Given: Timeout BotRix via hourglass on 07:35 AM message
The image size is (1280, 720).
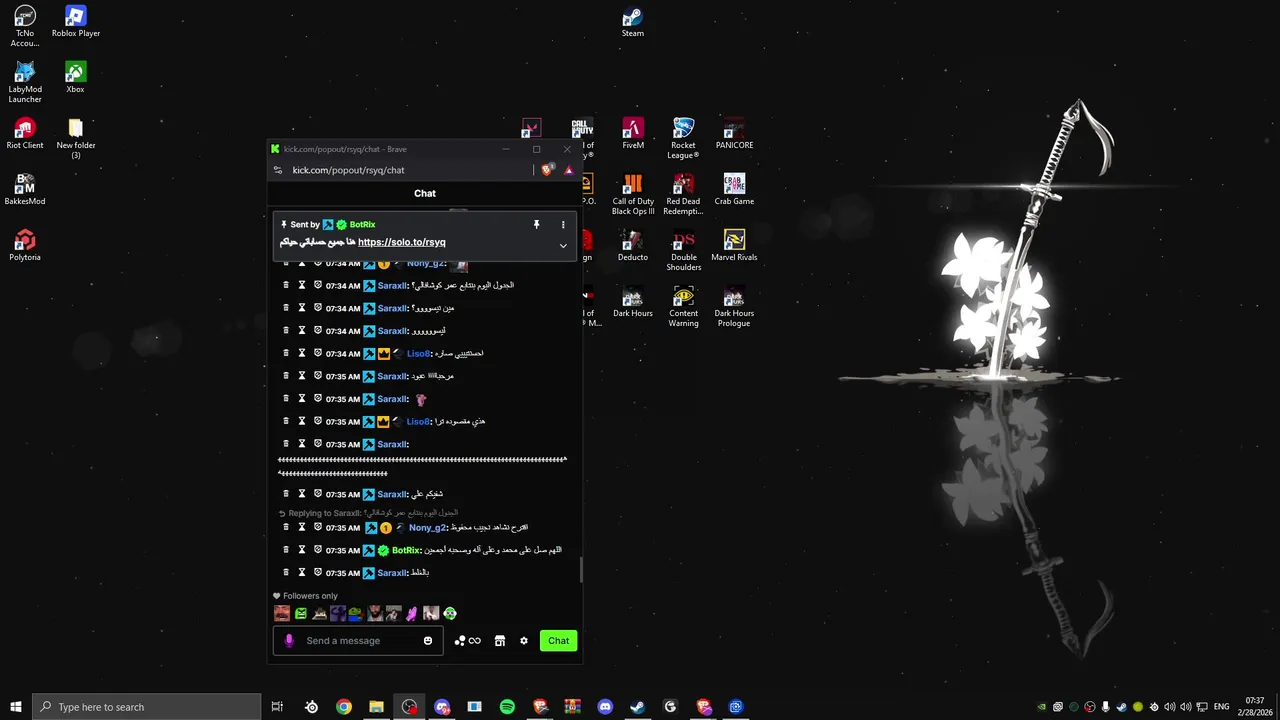Looking at the screenshot, I should click(302, 550).
